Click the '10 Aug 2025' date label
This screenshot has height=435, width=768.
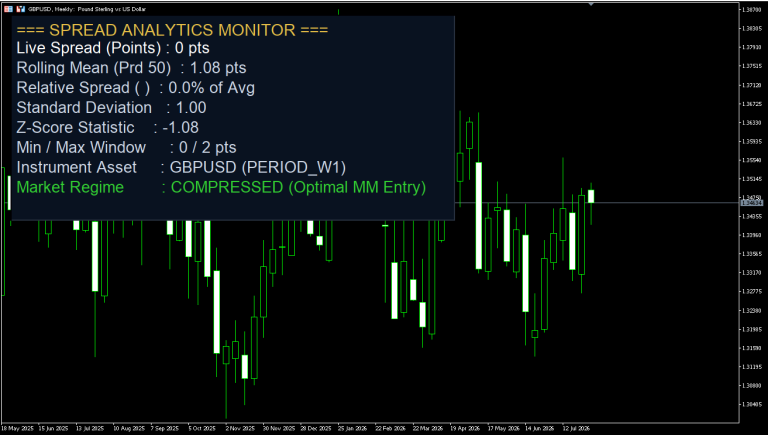pos(129,428)
